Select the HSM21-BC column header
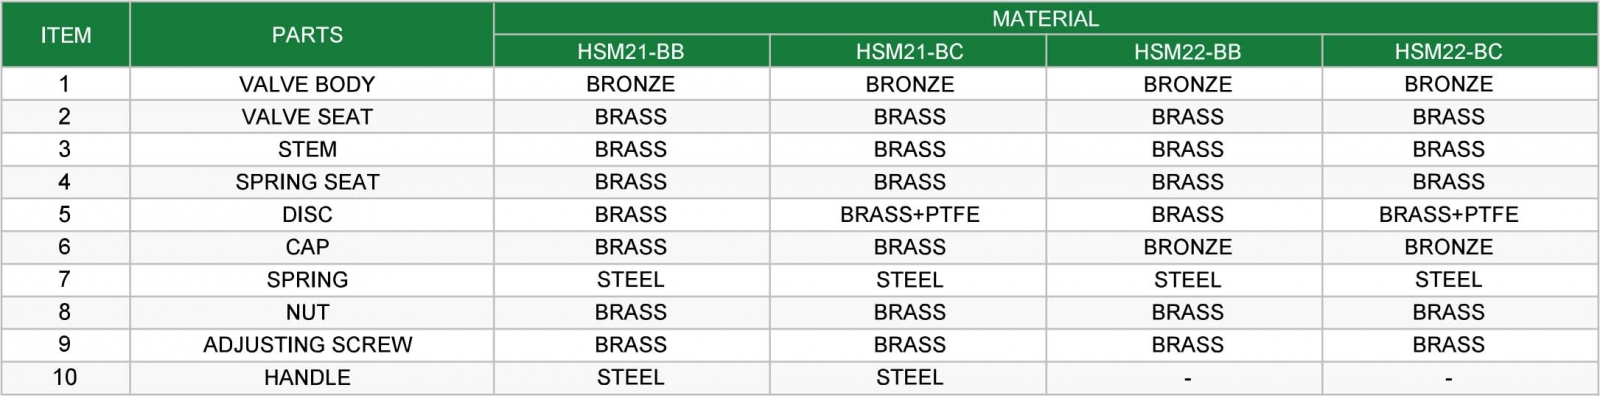The height and width of the screenshot is (396, 1600). pyautogui.click(x=908, y=51)
